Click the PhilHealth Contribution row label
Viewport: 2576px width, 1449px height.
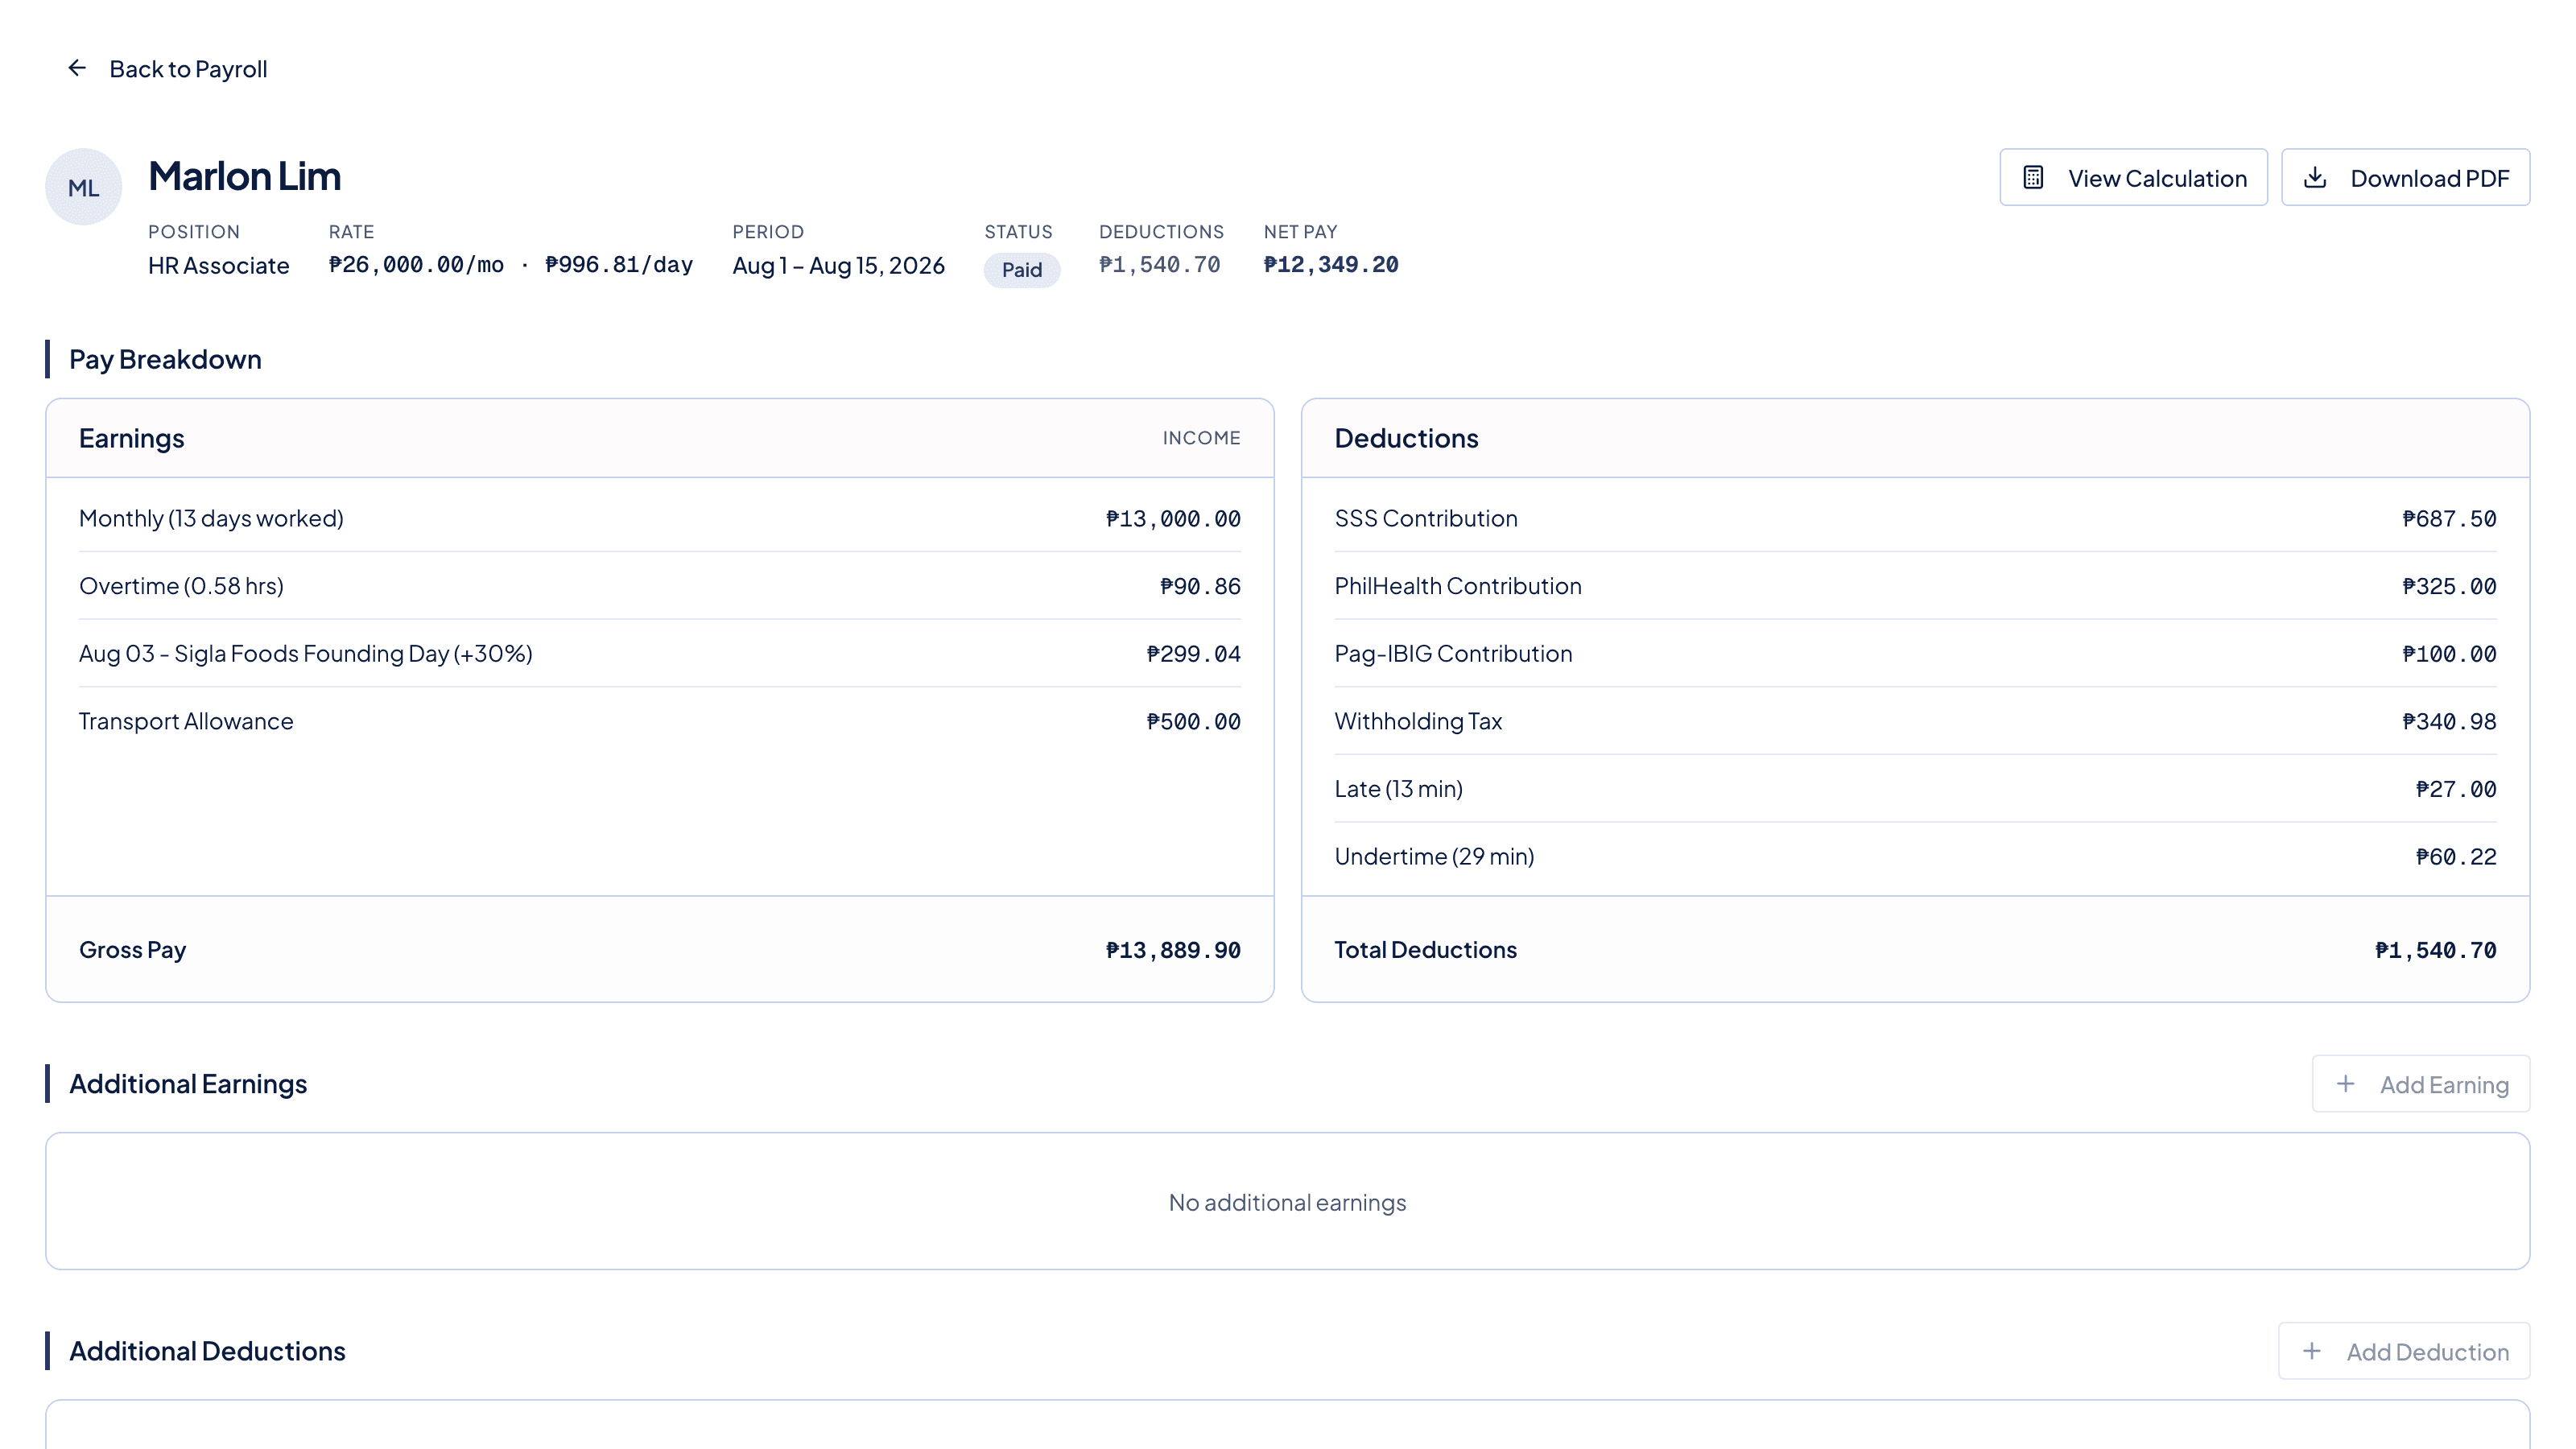(1458, 586)
